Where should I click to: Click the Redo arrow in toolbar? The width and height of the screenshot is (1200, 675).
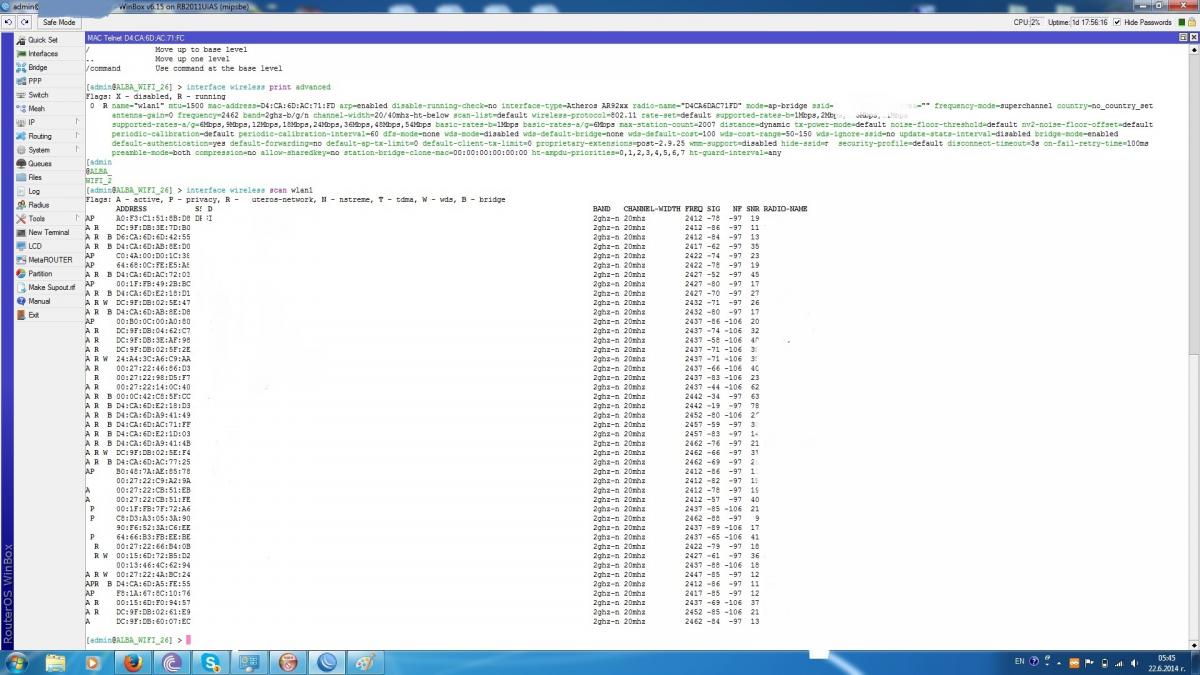(x=24, y=22)
